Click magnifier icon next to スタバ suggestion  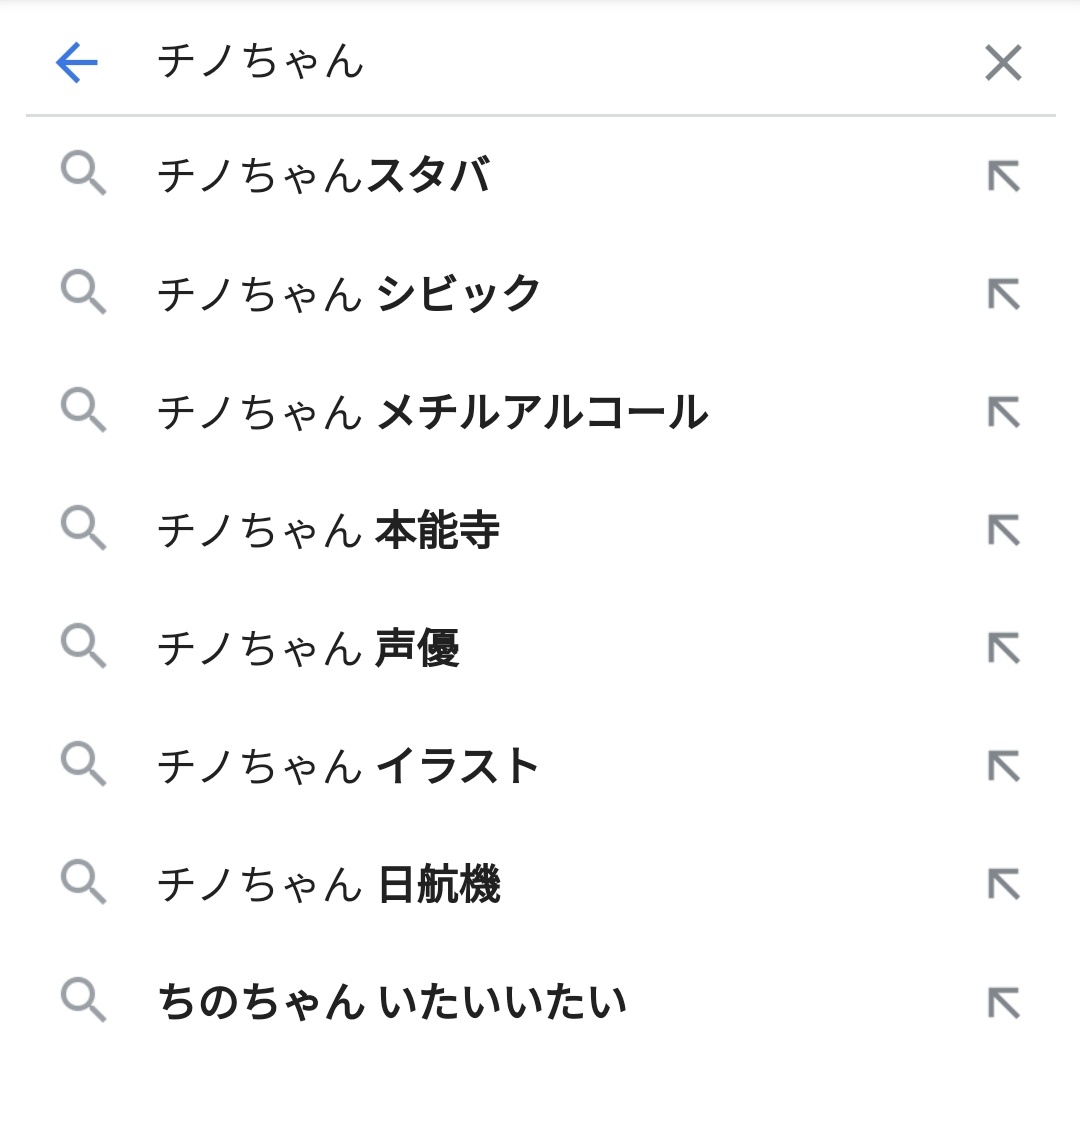(x=83, y=174)
